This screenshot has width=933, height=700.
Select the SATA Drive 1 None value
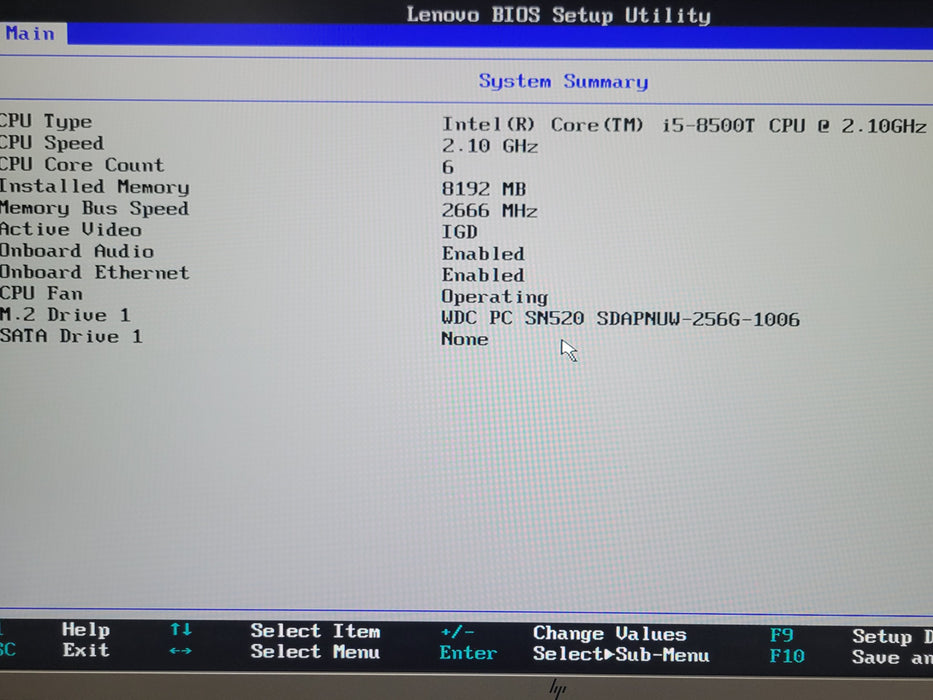(x=465, y=339)
